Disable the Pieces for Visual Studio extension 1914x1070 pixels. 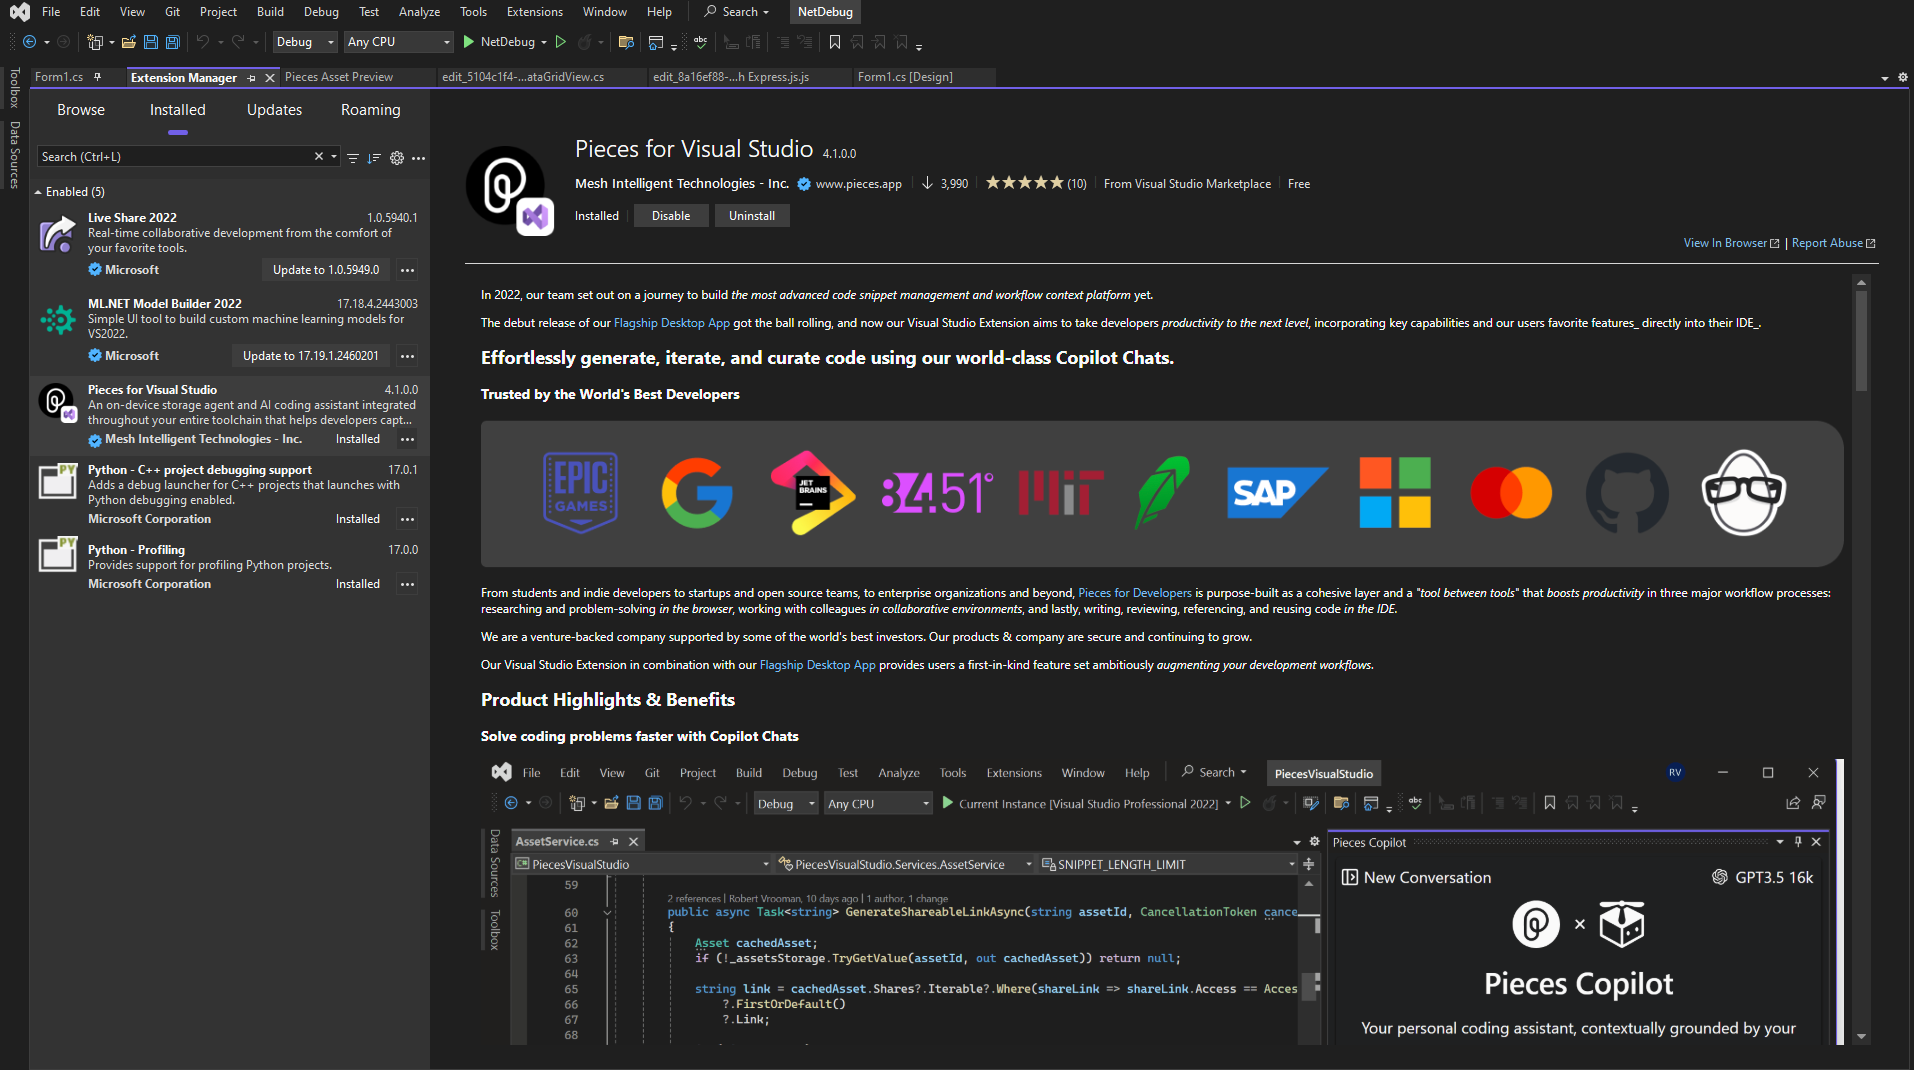point(671,216)
